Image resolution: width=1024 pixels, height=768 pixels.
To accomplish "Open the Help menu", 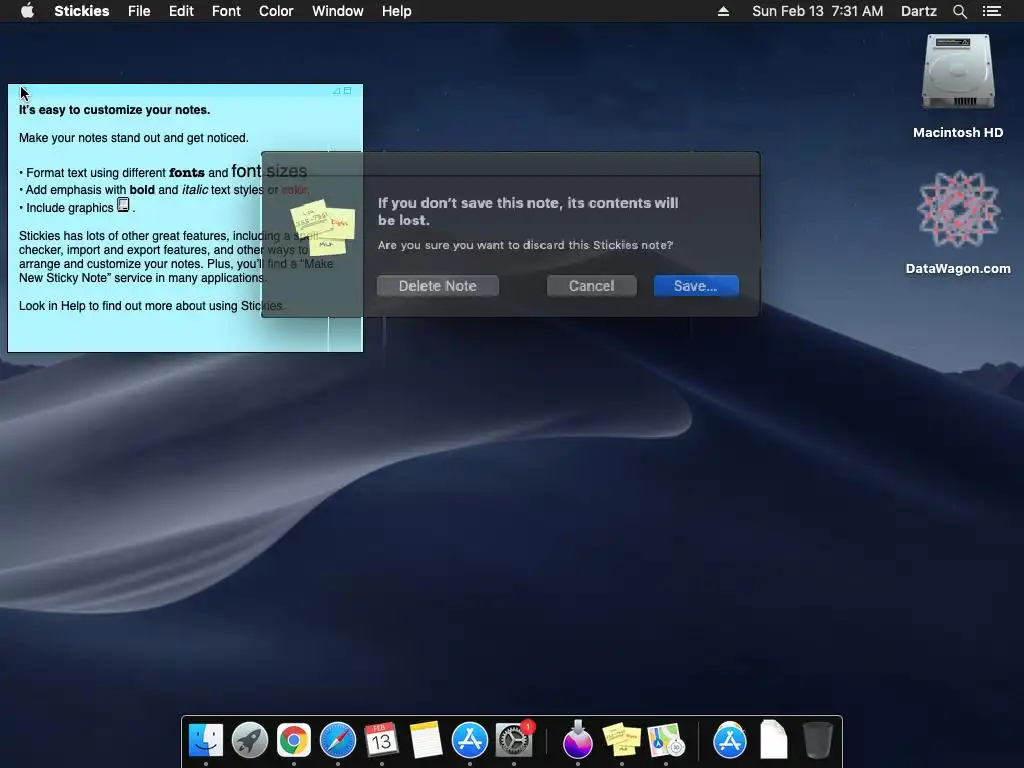I will point(396,11).
